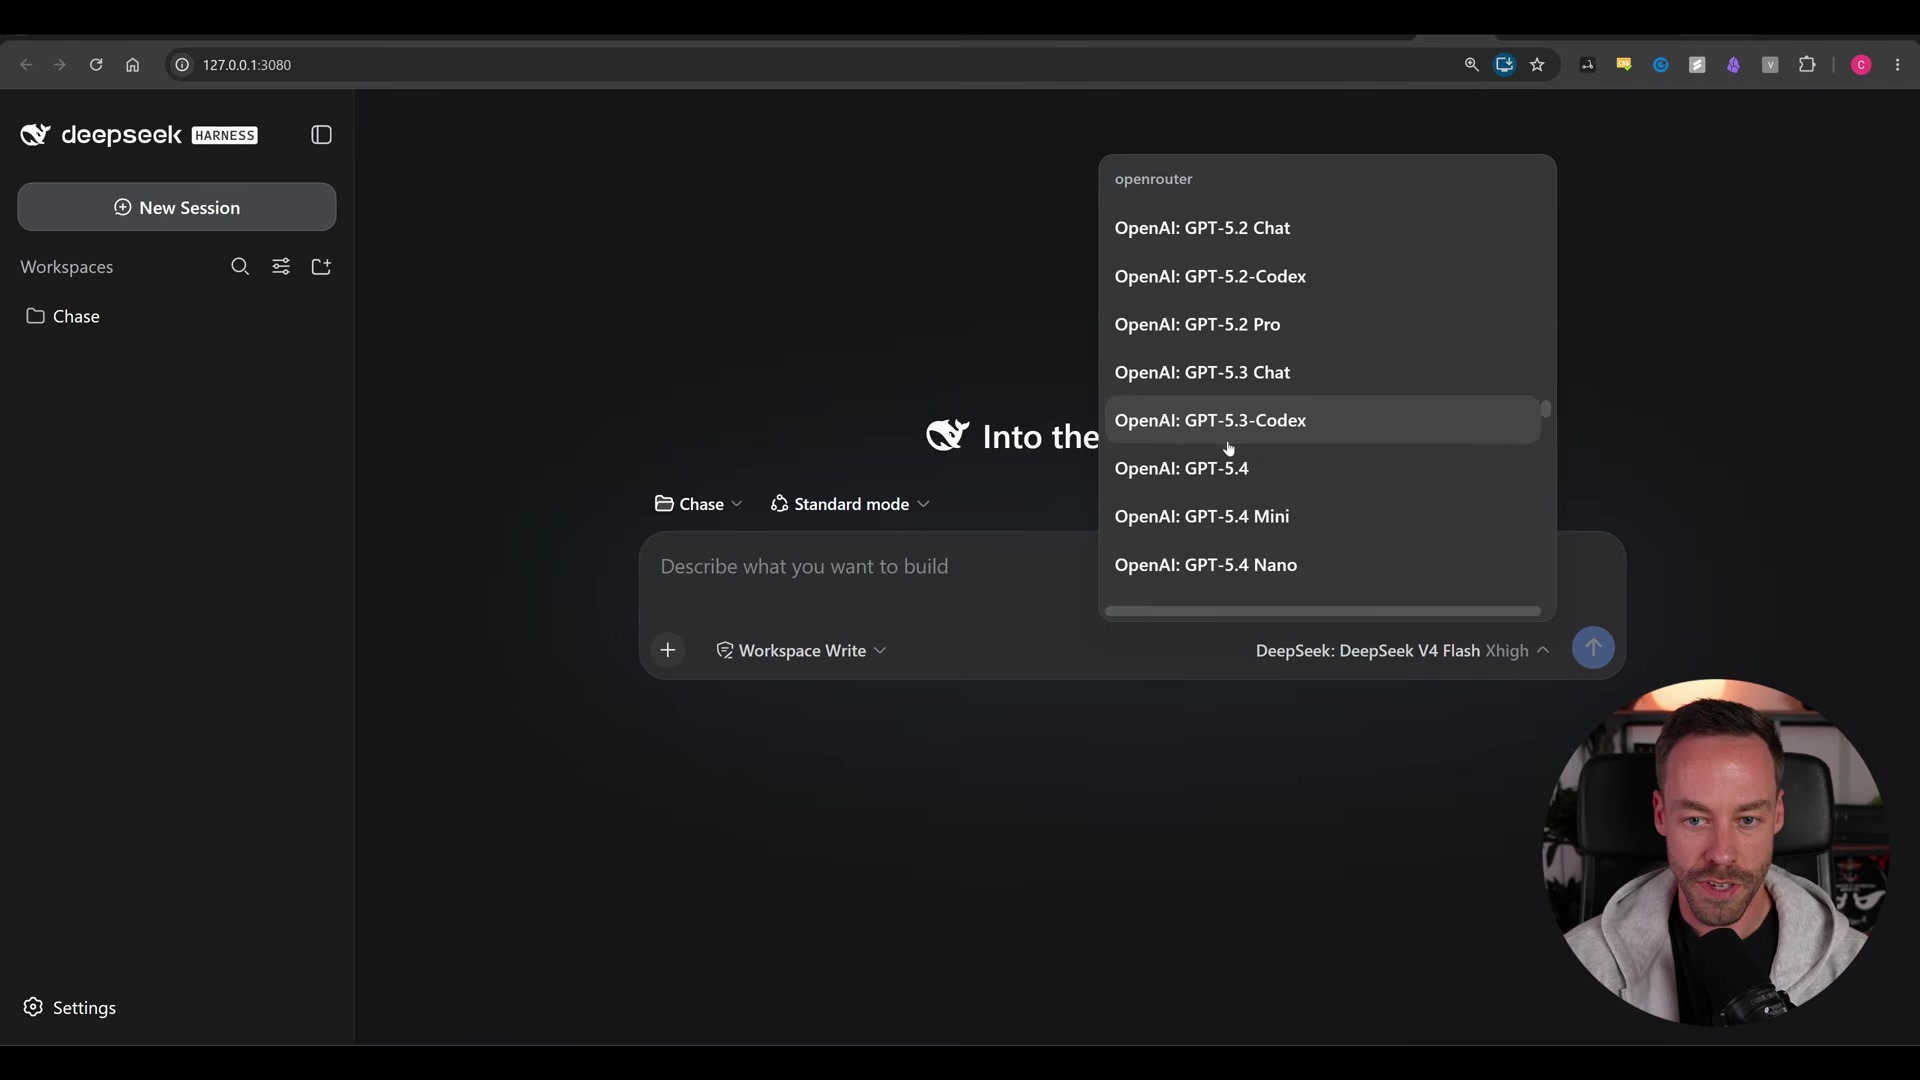Click the install app icon in address bar
Image resolution: width=1920 pixels, height=1080 pixels.
1504,65
